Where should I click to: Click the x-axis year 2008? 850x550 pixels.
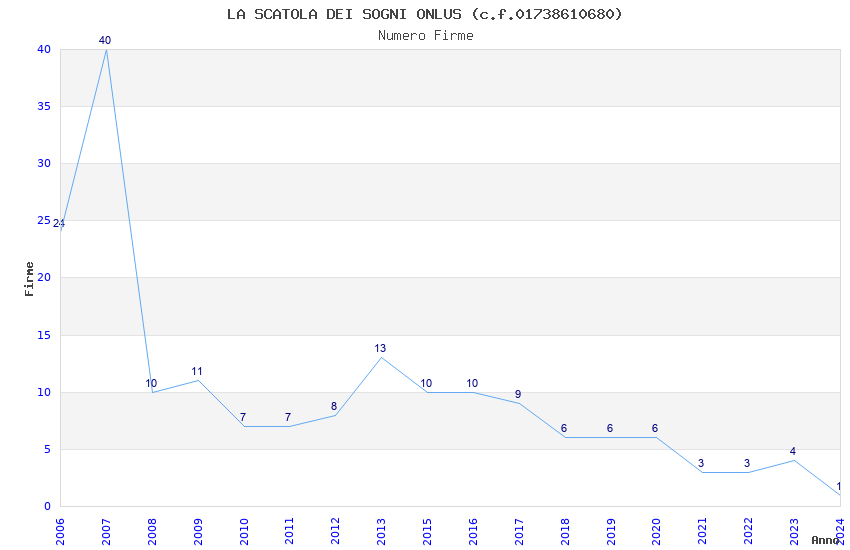152,531
